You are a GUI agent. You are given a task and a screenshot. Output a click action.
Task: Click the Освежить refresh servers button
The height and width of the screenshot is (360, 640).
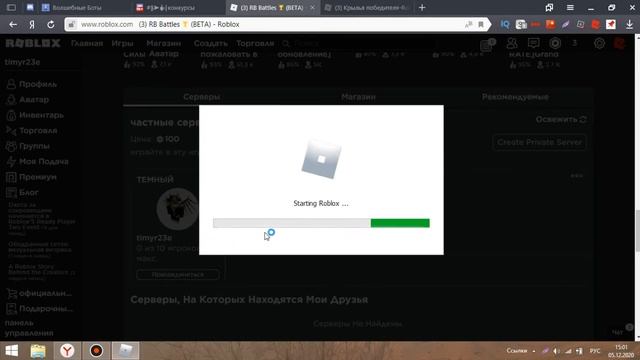tap(561, 120)
